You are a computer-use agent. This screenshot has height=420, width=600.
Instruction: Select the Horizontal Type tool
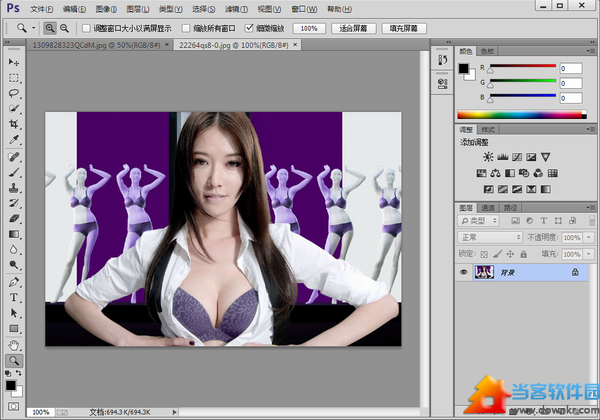[14, 297]
